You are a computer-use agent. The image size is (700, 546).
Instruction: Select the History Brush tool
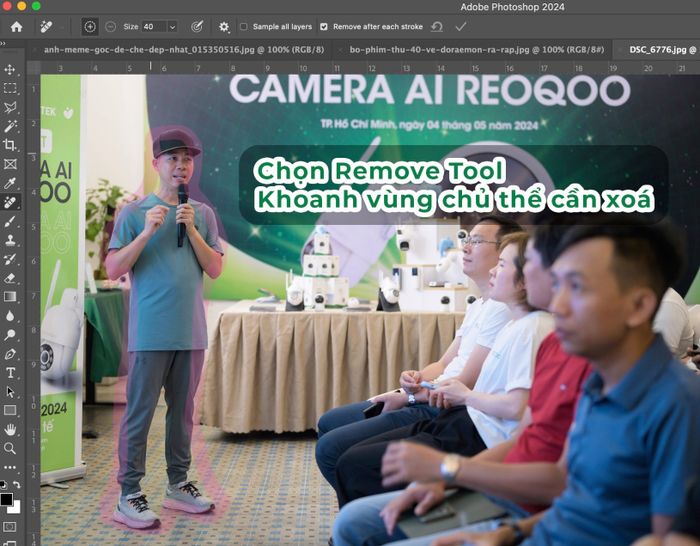[10, 259]
